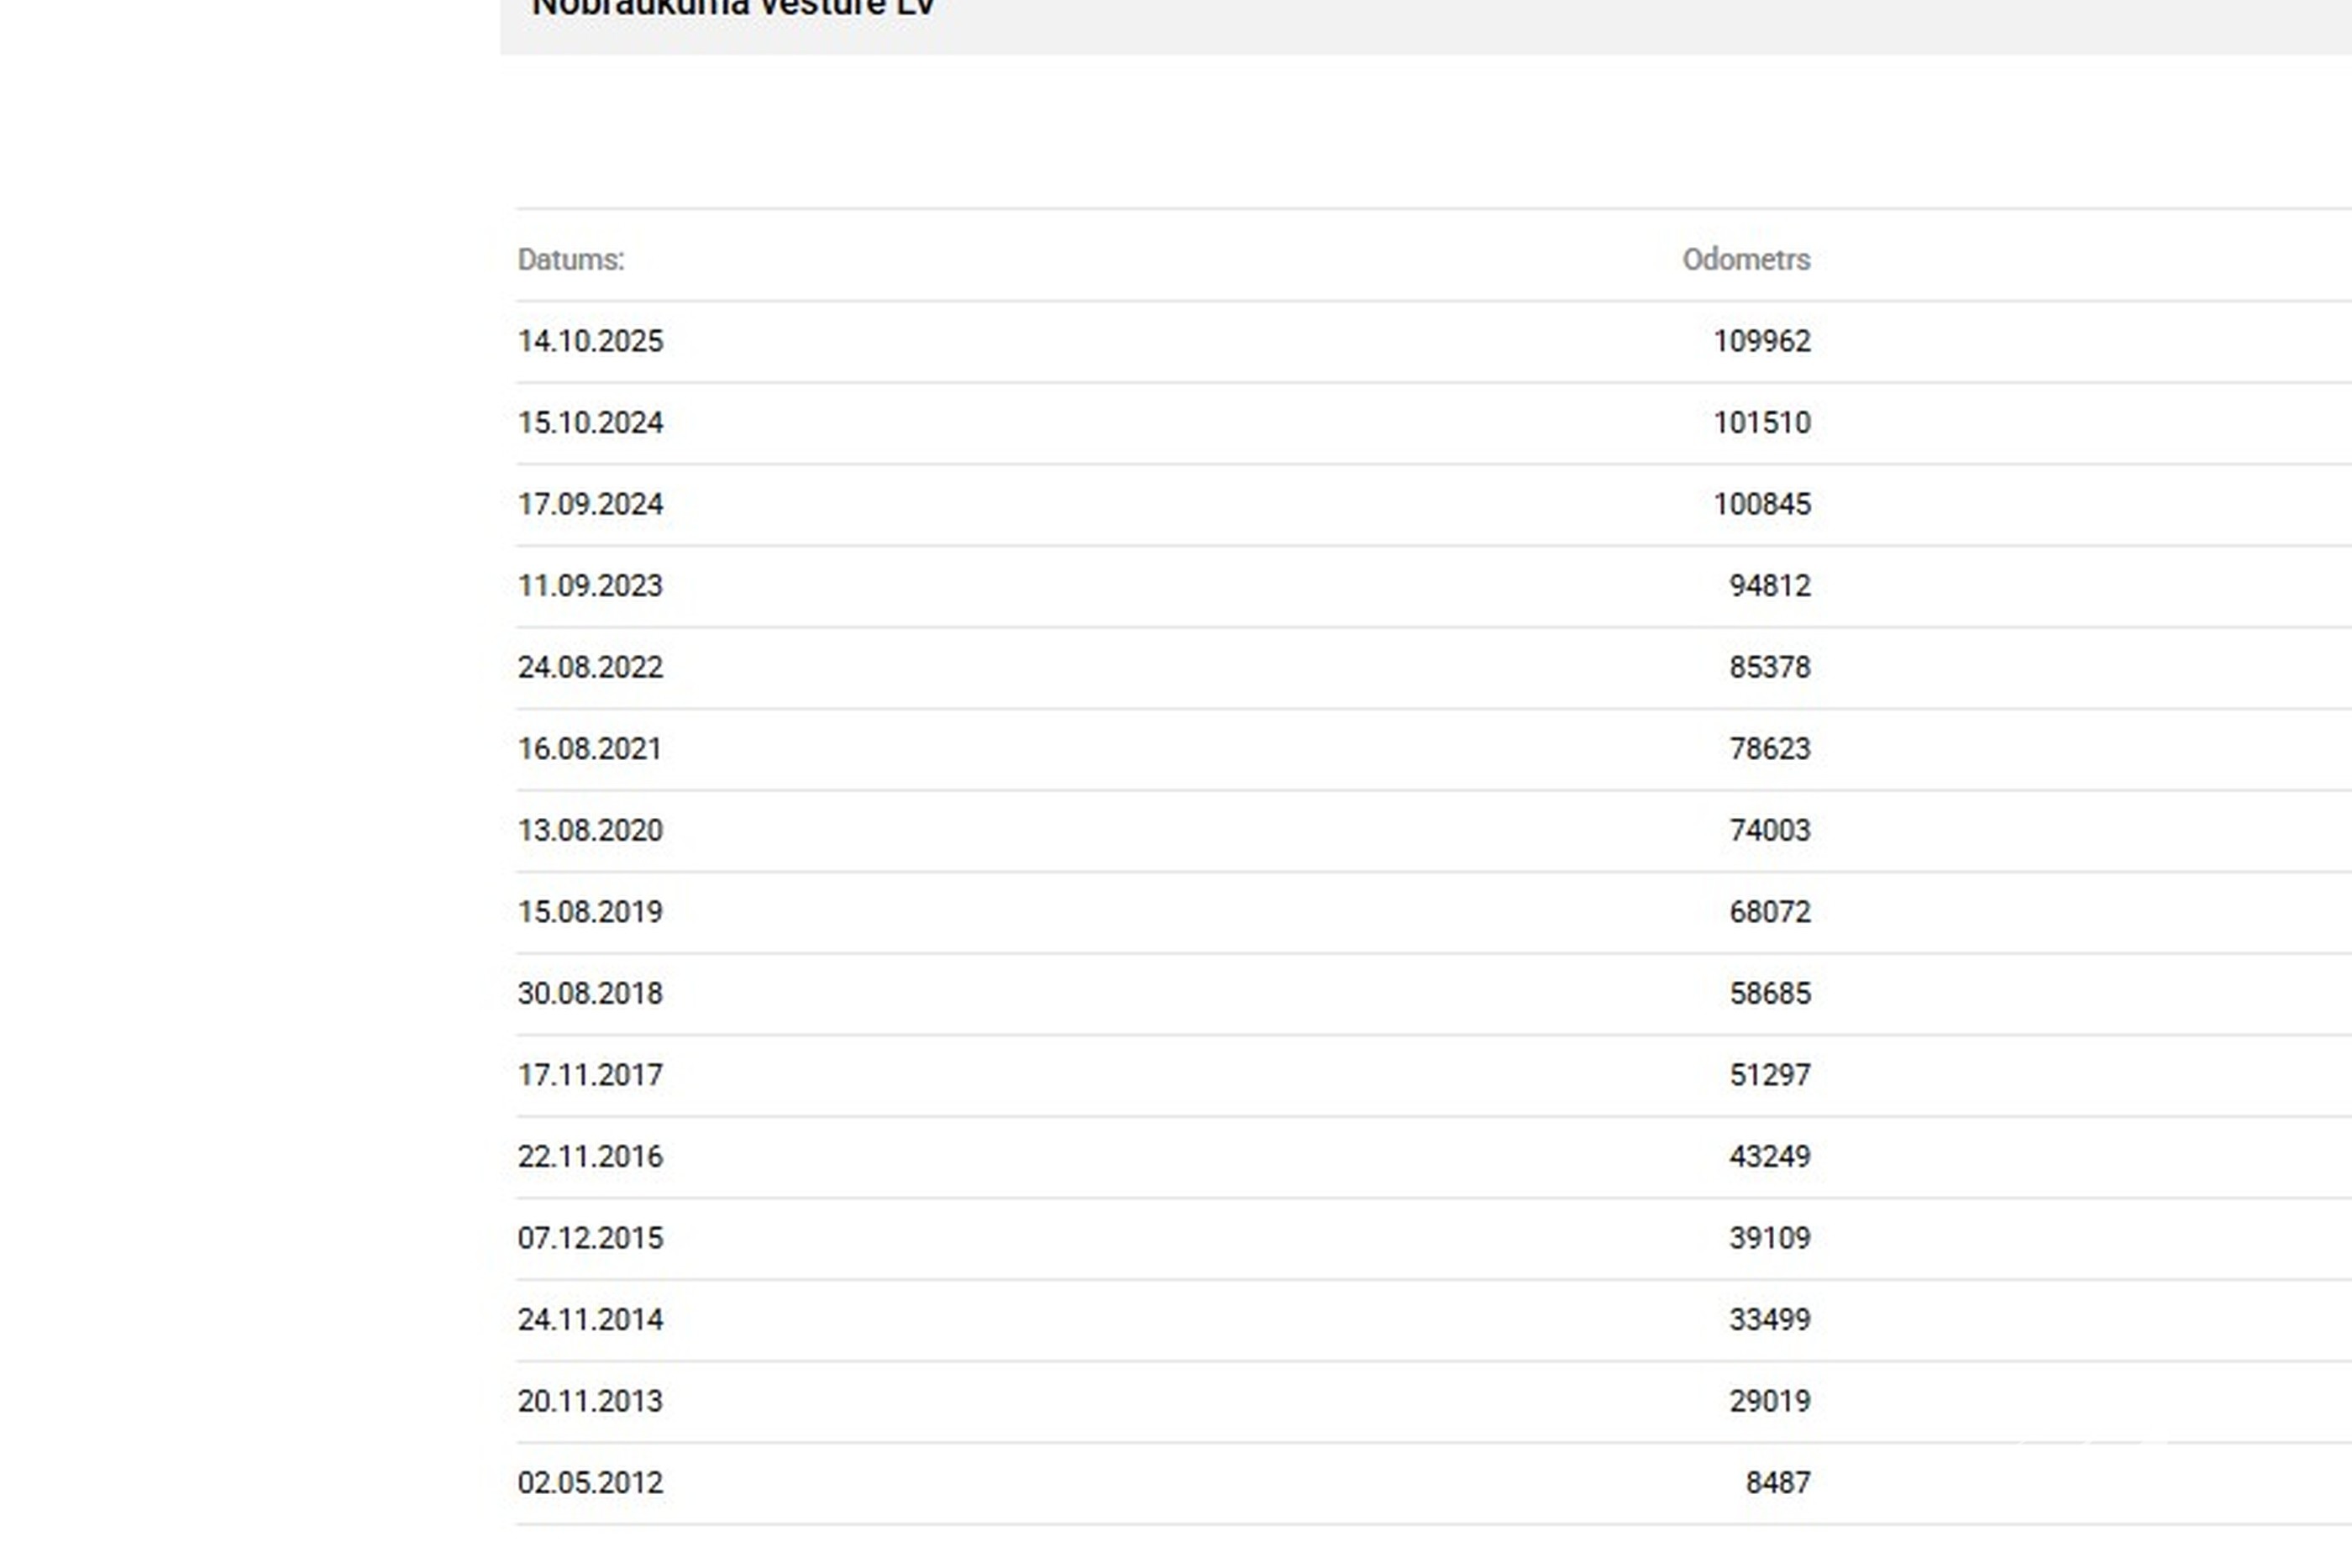2352x1568 pixels.
Task: Click the Nobraukuma vēsture LV section heading
Action: pos(733,8)
